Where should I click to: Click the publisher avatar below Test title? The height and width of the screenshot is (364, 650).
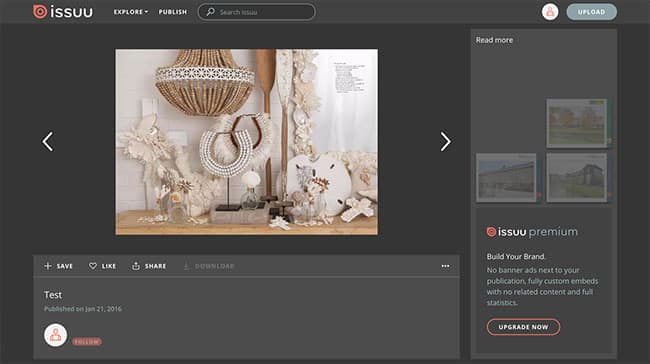pos(56,335)
